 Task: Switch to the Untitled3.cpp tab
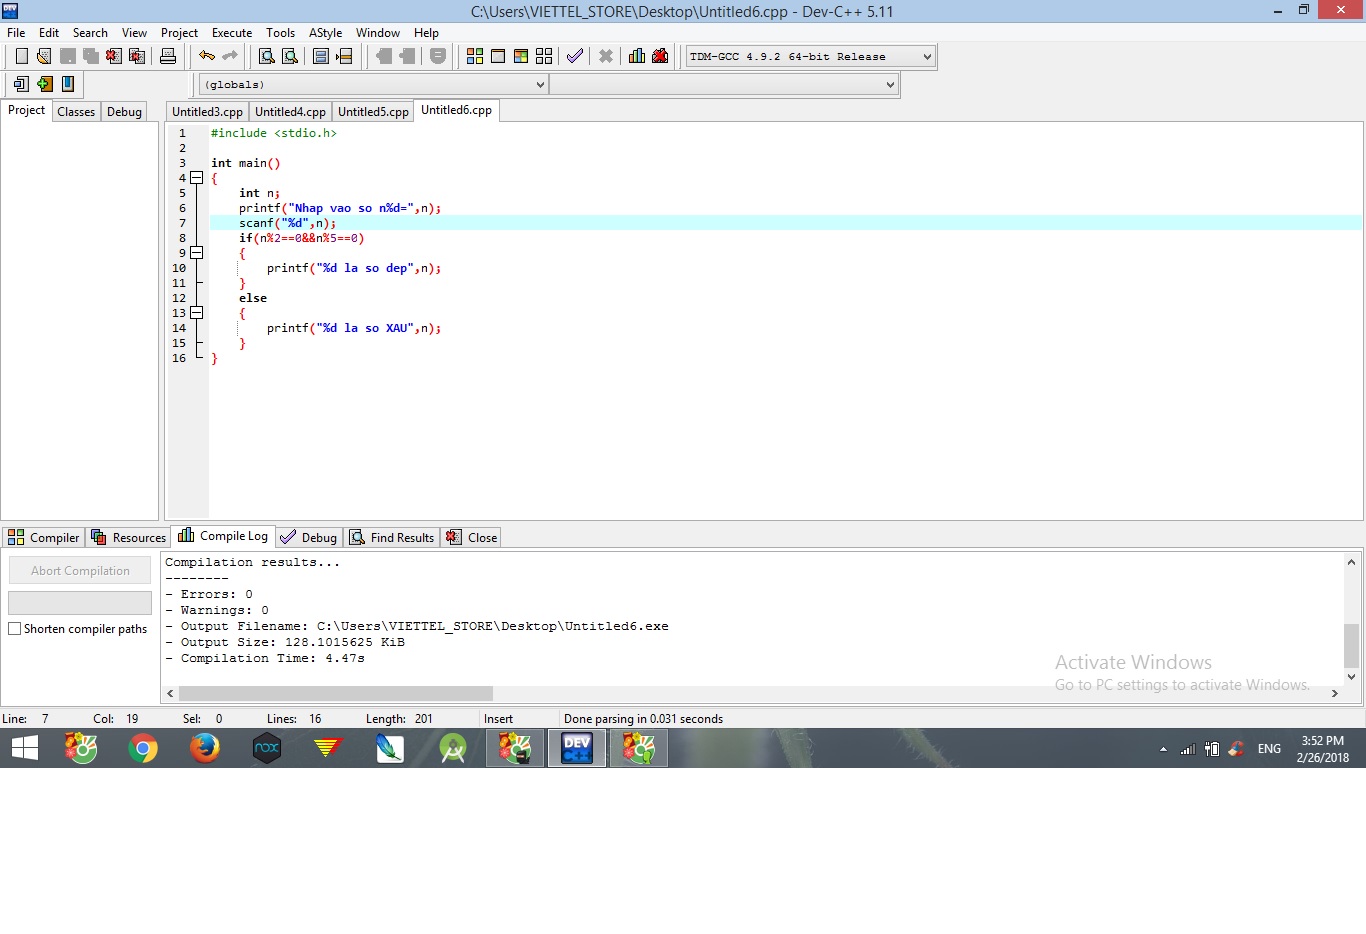(x=207, y=112)
